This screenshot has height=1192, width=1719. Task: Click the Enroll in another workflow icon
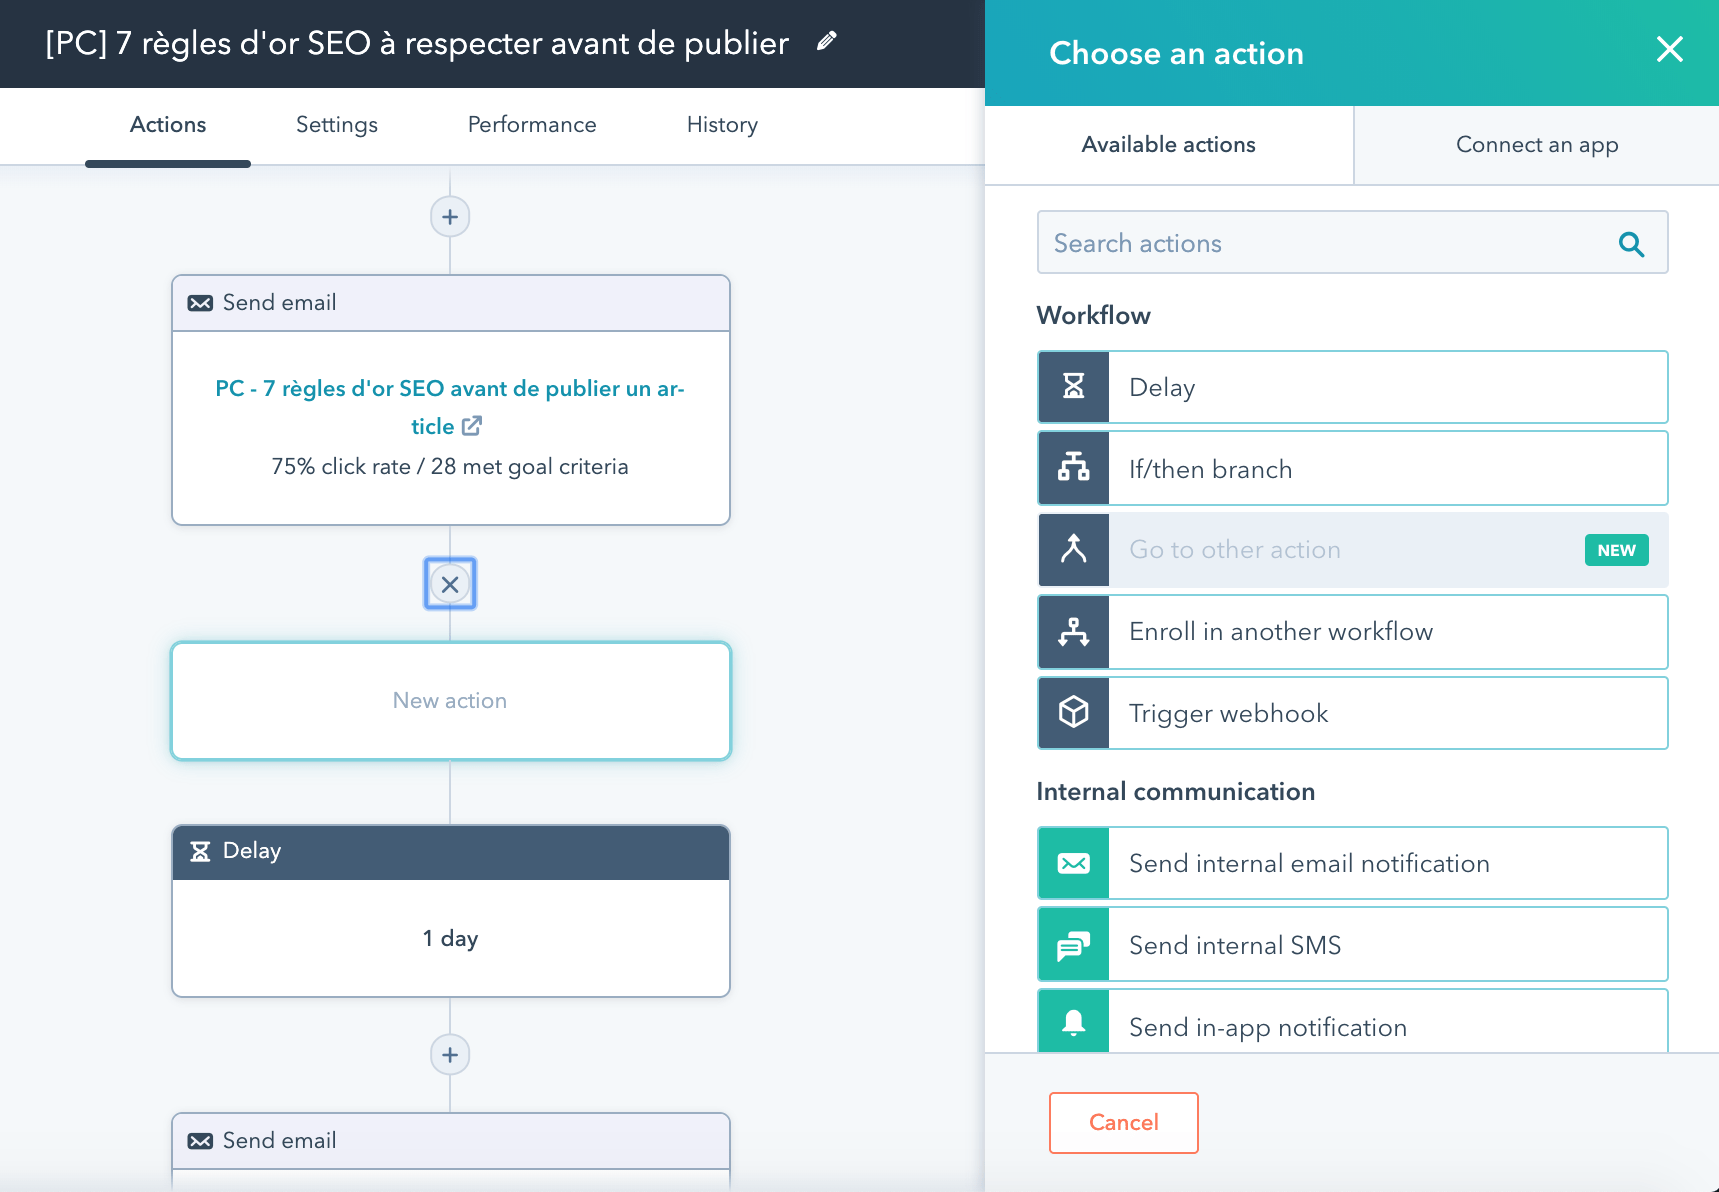1074,631
